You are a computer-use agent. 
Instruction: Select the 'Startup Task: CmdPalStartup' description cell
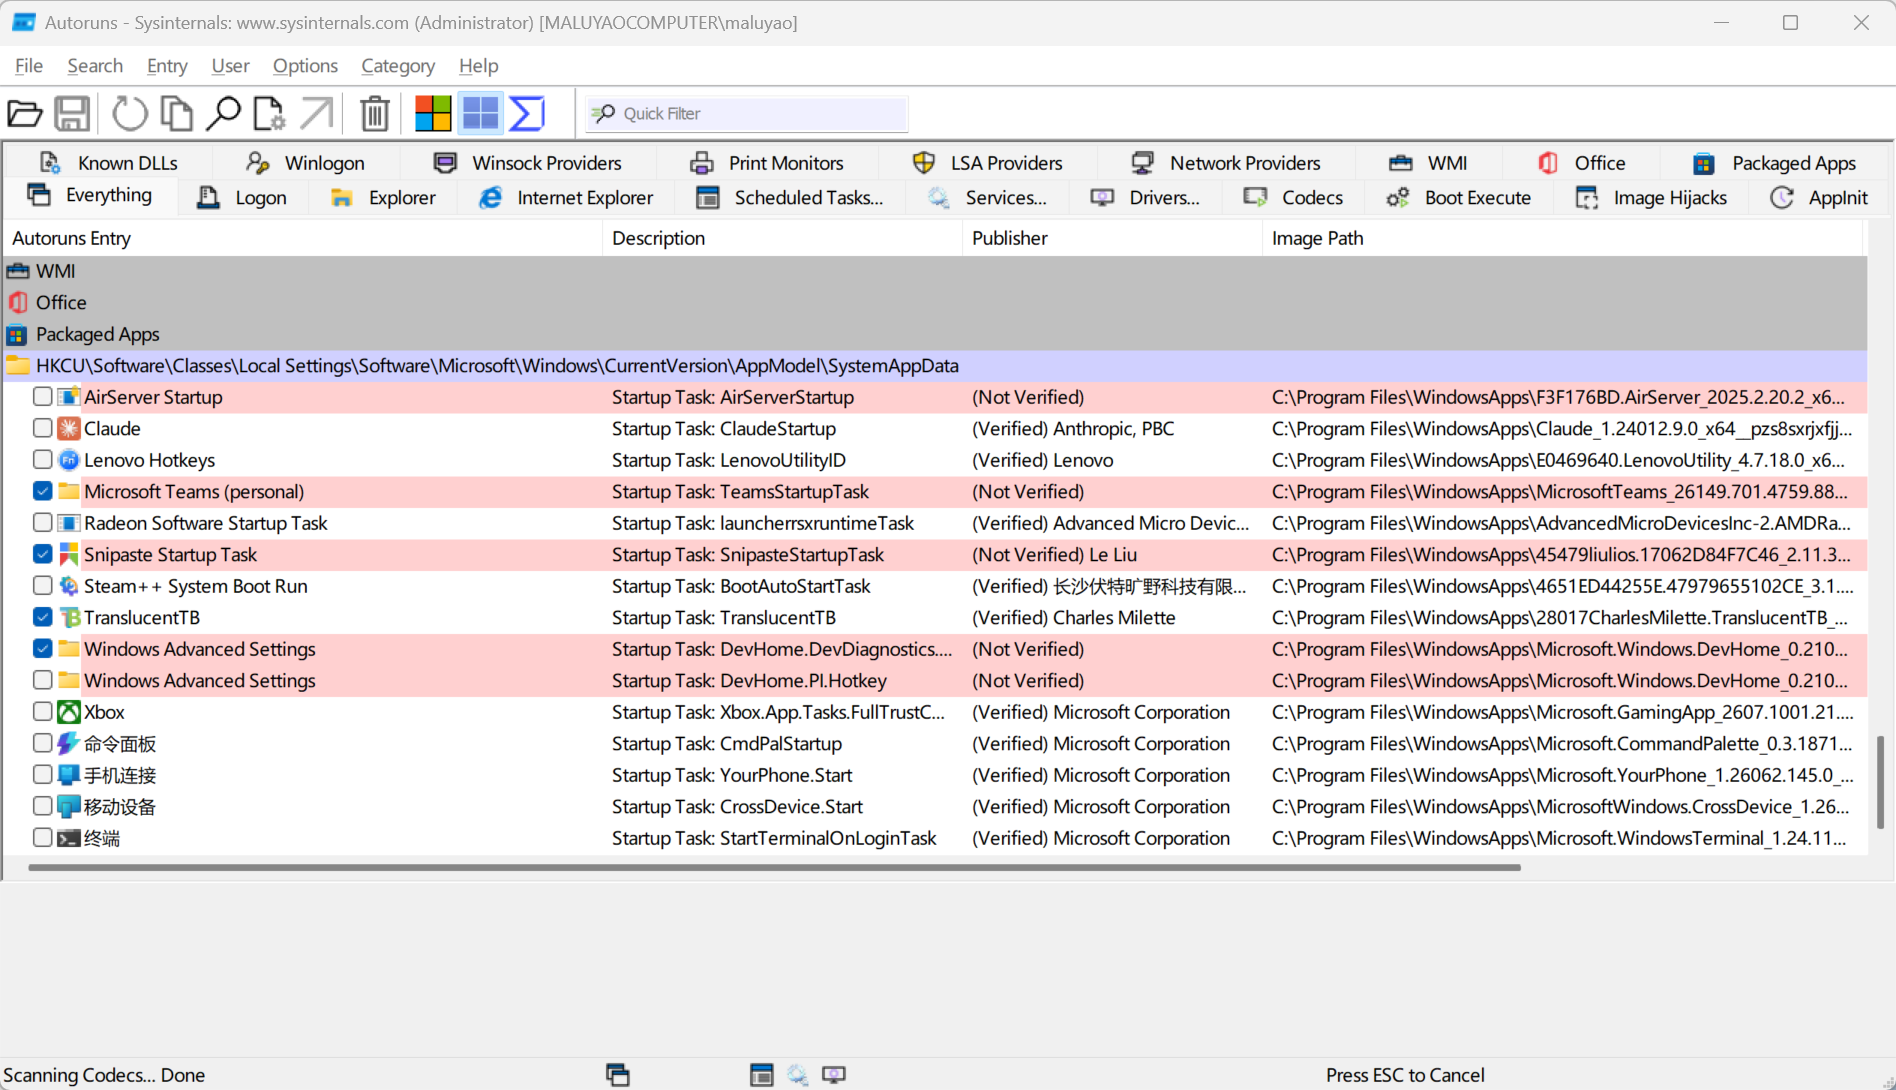click(727, 744)
